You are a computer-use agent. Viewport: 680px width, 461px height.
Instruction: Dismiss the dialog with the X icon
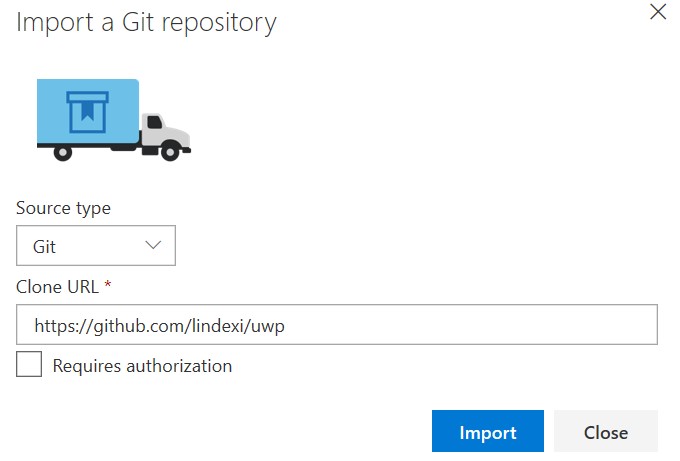658,12
